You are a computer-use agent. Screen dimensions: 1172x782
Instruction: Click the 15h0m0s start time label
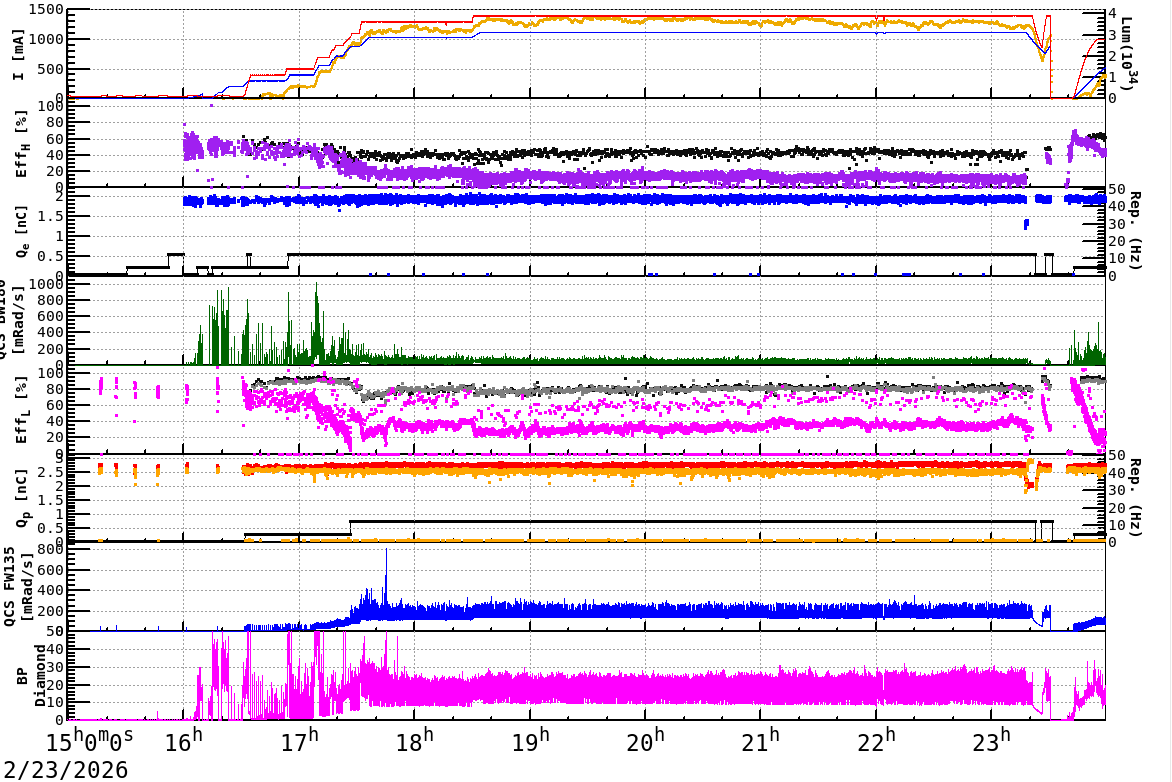point(90,742)
